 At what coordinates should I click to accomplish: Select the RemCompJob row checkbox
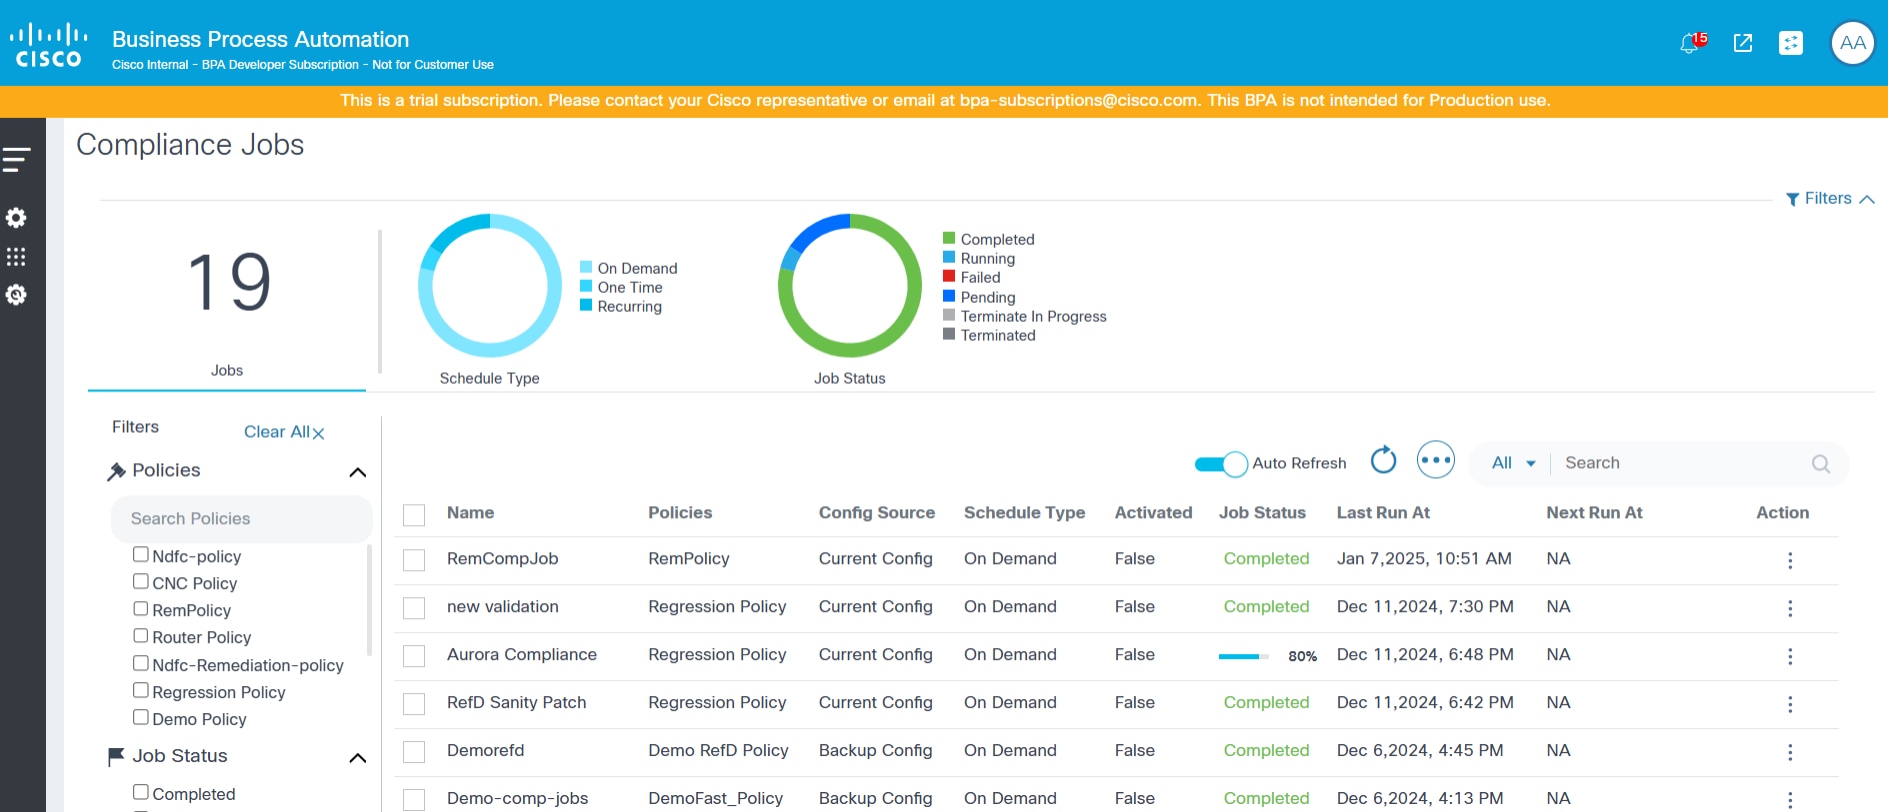click(414, 560)
